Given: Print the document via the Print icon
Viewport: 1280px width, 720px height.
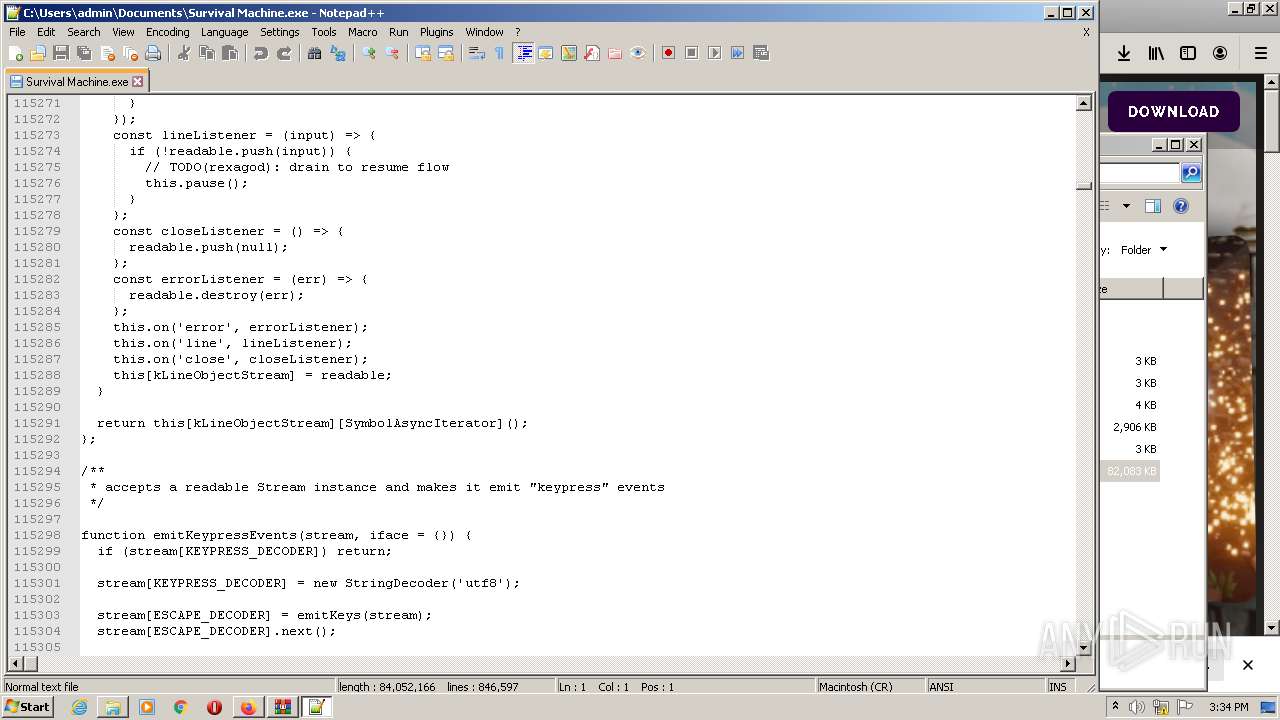Looking at the screenshot, I should pyautogui.click(x=153, y=53).
